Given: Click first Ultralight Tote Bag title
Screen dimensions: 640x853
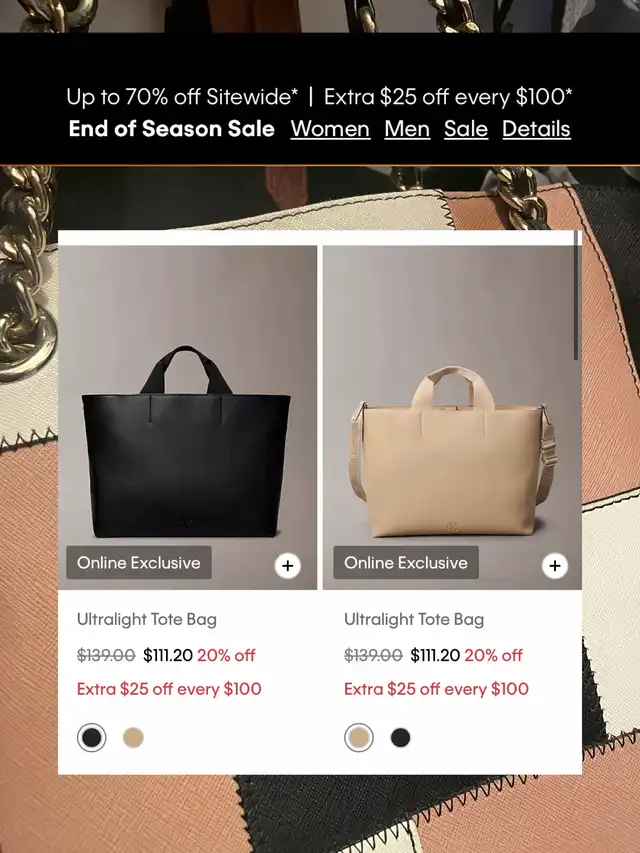Looking at the screenshot, I should click(x=147, y=619).
